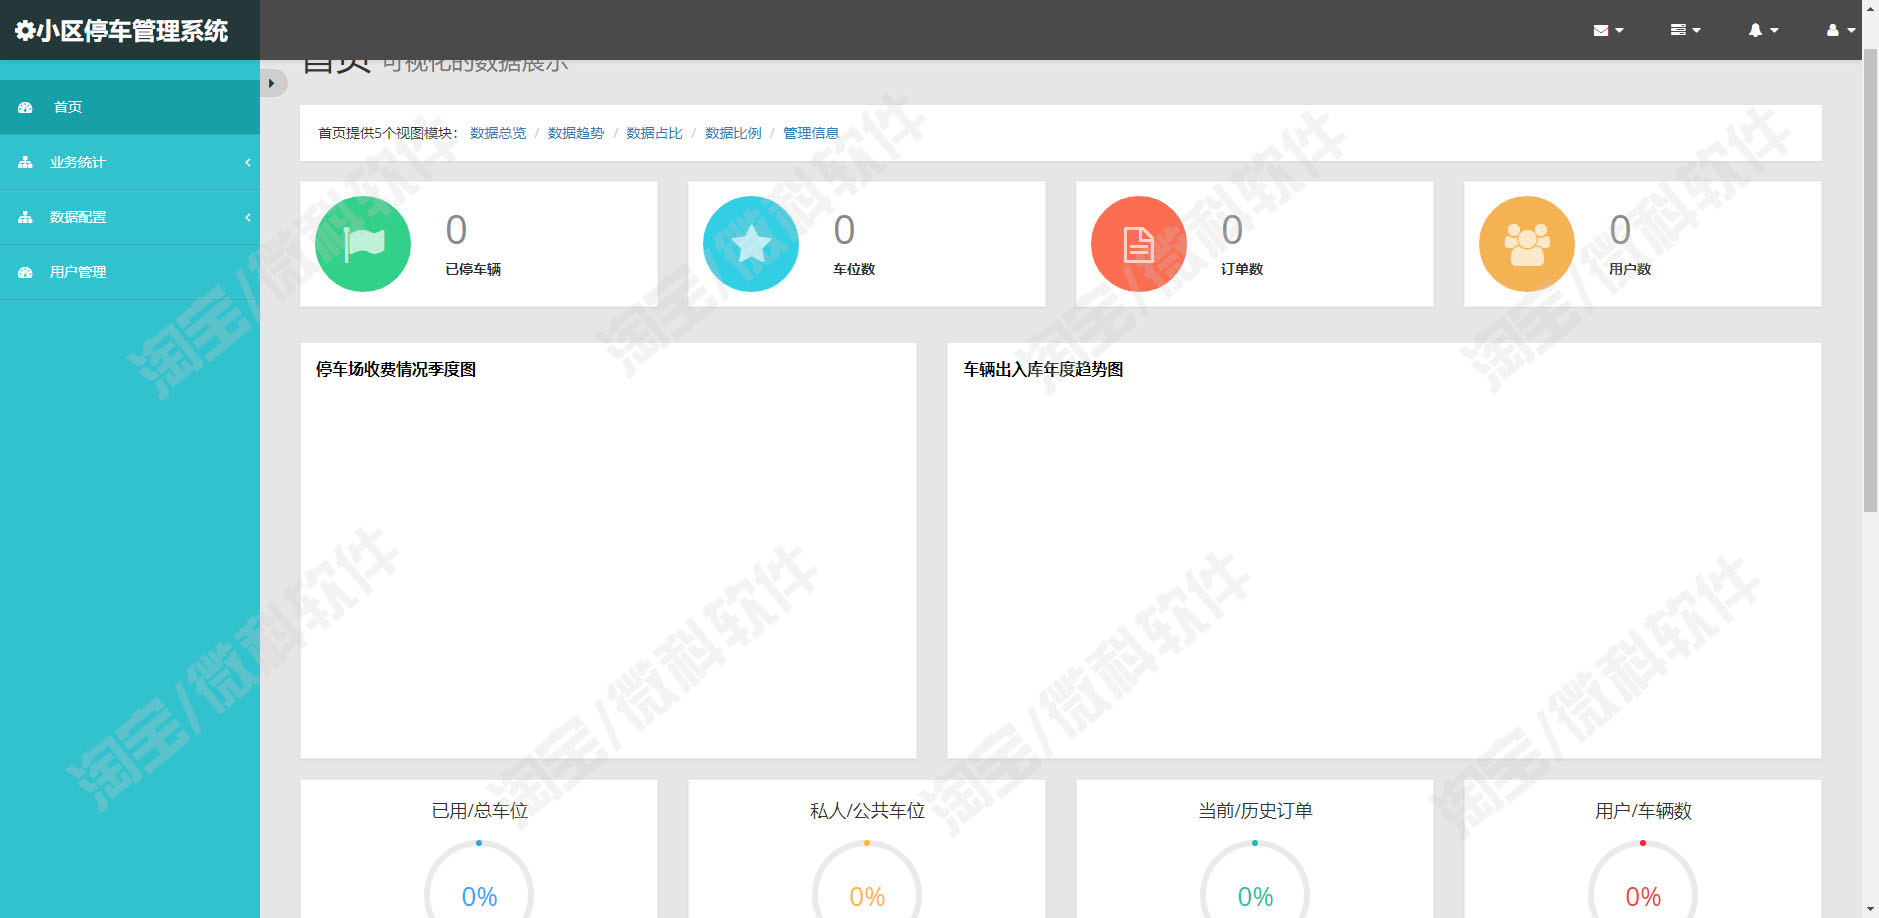Click the 车辆出入库年度趋势图 chart title
This screenshot has height=918, width=1879.
tap(1043, 369)
